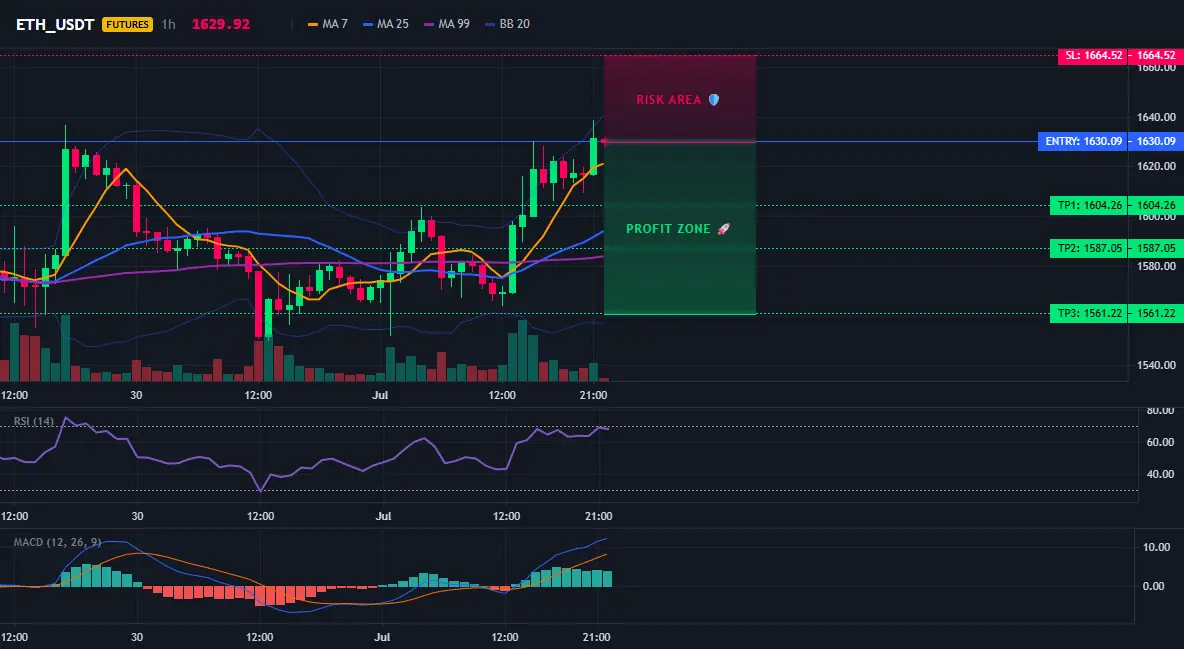Screen dimensions: 1184x649
Task: Click the blue 1630.09 axis price label
Action: [x=1156, y=141]
